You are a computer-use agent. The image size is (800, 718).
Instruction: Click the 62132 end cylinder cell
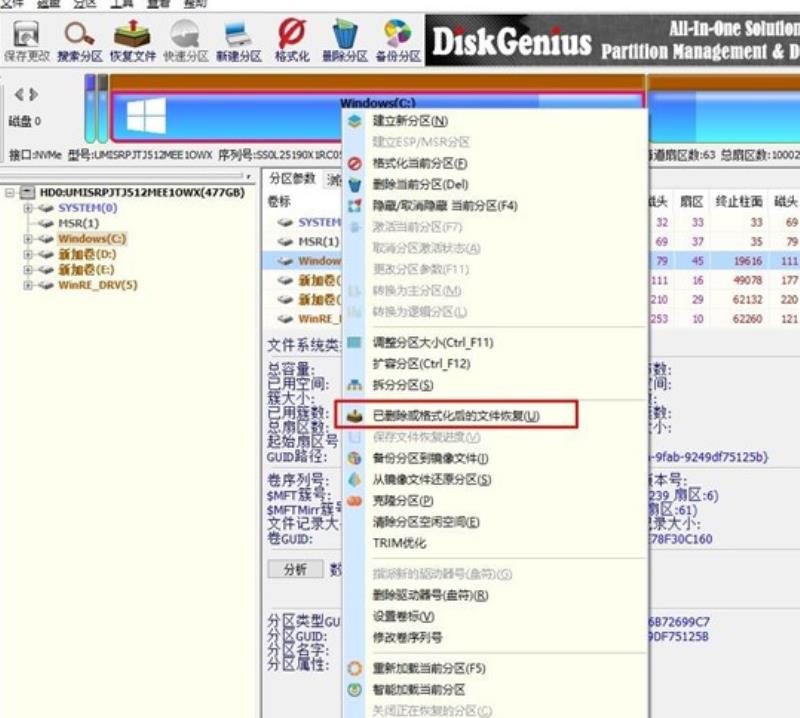tap(747, 300)
